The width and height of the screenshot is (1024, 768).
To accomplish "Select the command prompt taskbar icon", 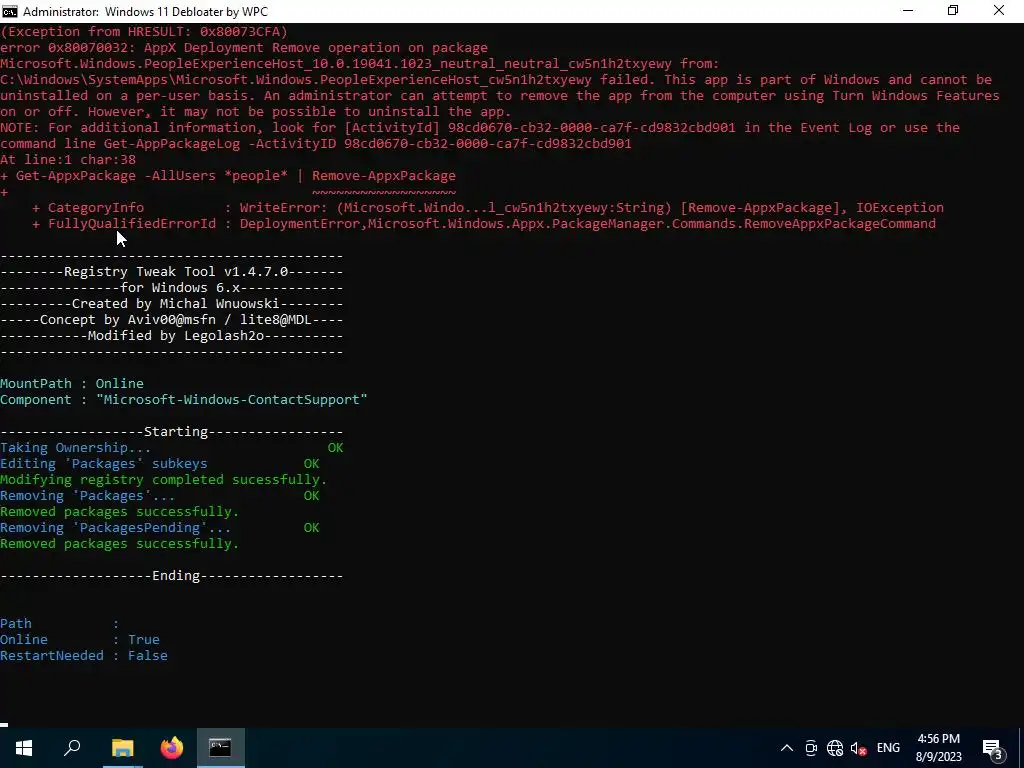I will click(221, 748).
